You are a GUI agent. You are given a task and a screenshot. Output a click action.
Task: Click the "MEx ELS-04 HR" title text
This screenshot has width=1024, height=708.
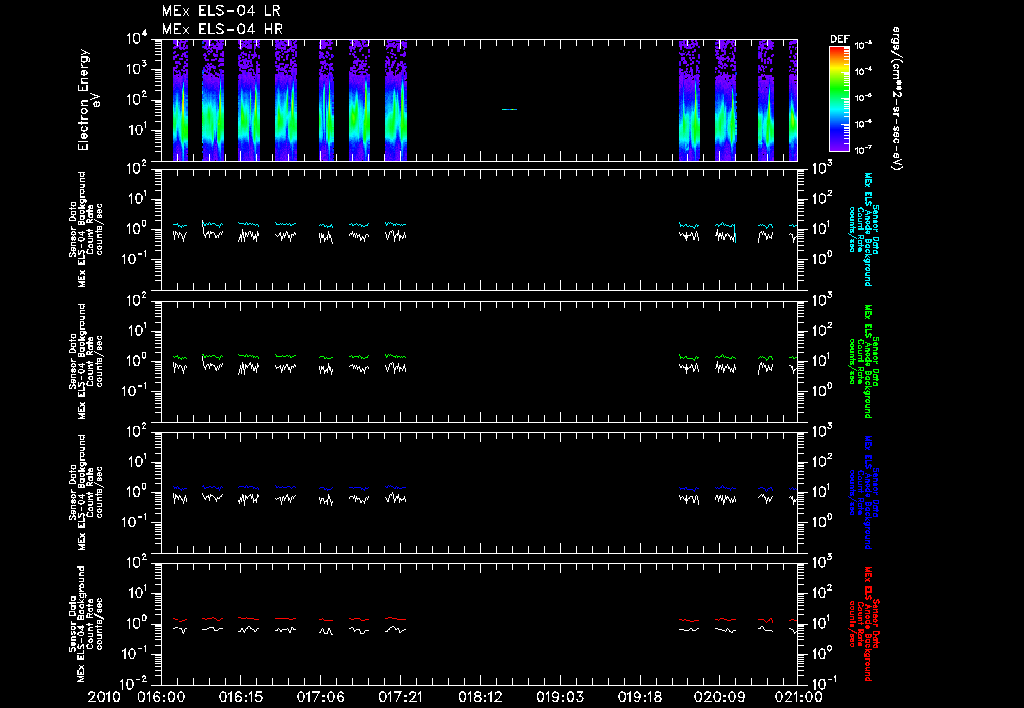point(222,29)
